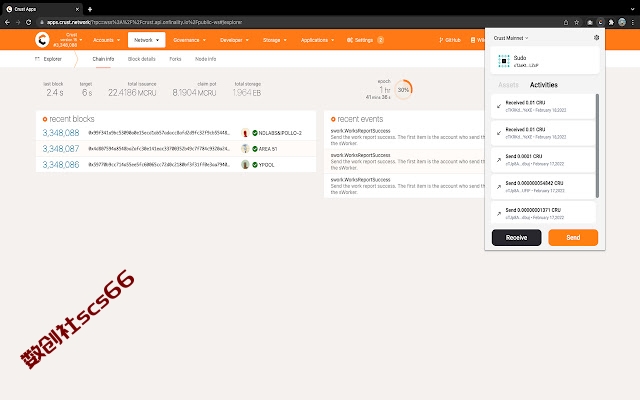This screenshot has height=400, width=640.
Task: Click the Explorer breadcrumb label
Action: click(x=53, y=59)
